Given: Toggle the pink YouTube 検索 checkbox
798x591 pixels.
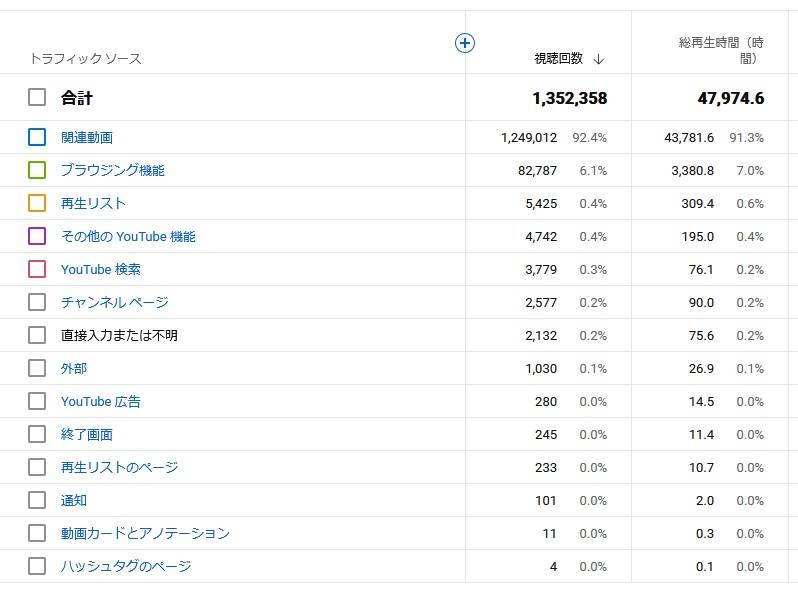Looking at the screenshot, I should tap(37, 269).
